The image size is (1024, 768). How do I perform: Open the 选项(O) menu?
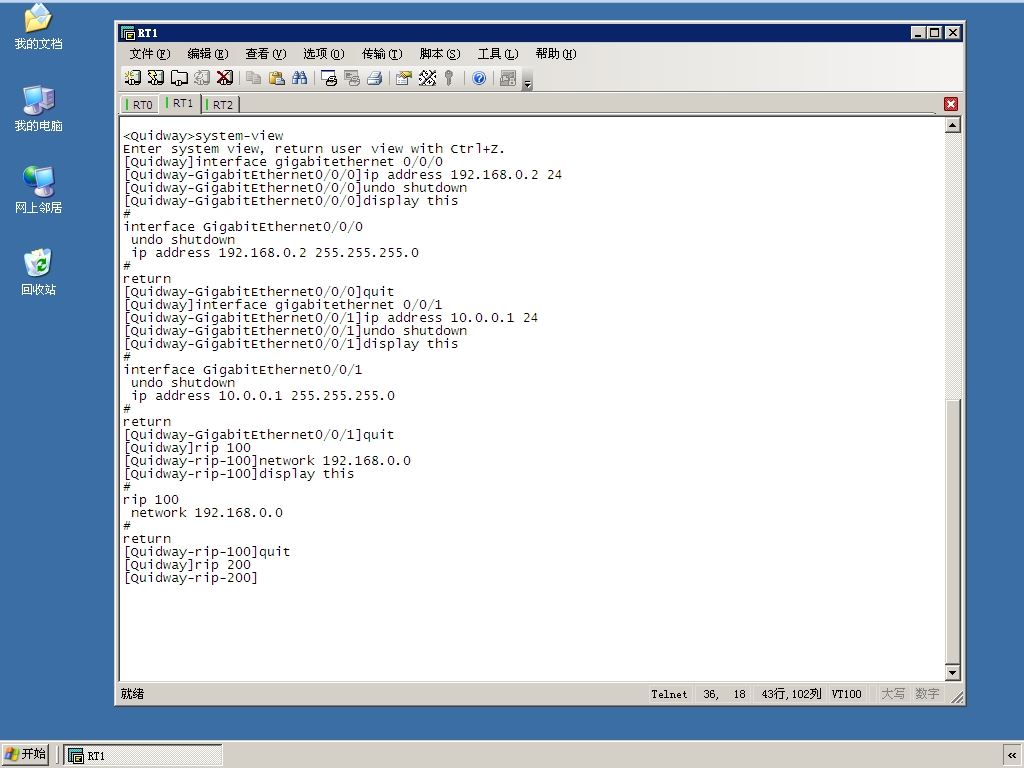(323, 54)
